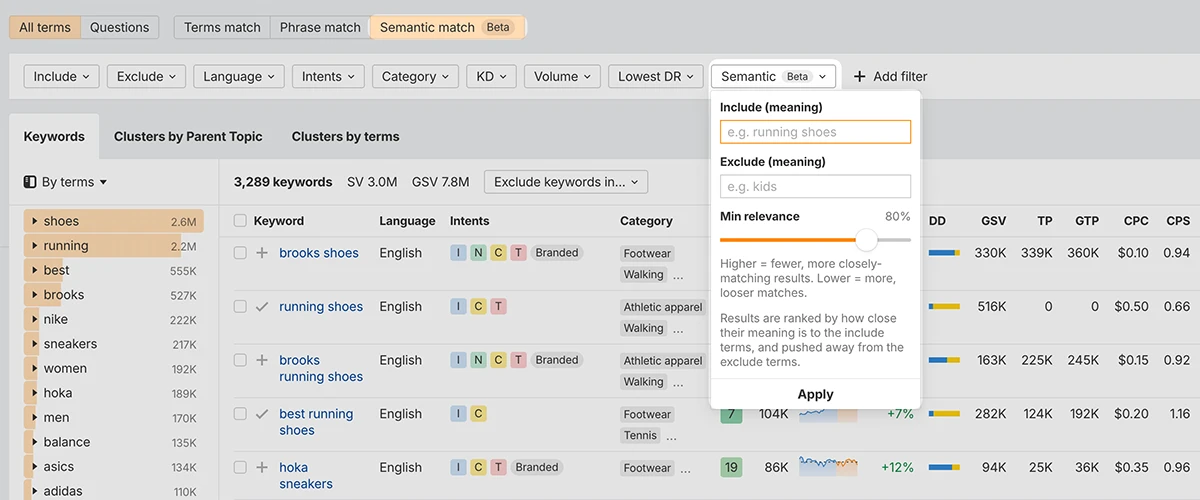Viewport: 1200px width, 500px height.
Task: Expand the nike term group
Action: point(35,319)
